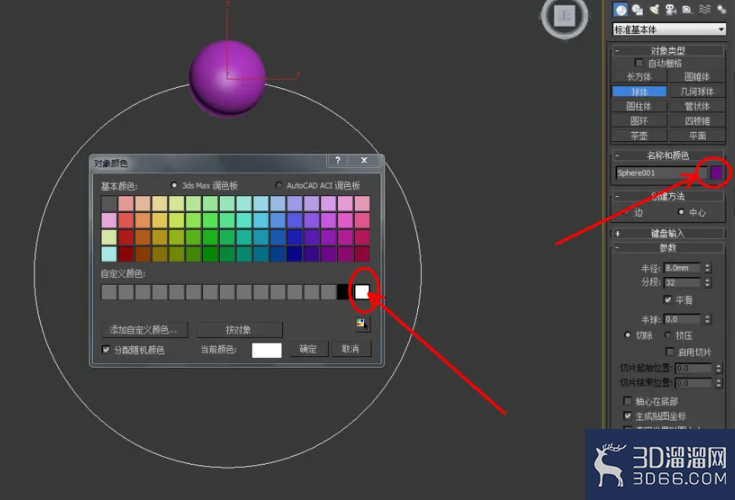This screenshot has width=735, height=500.
Task: Enable the 轴心在底部 checkbox
Action: tap(627, 401)
